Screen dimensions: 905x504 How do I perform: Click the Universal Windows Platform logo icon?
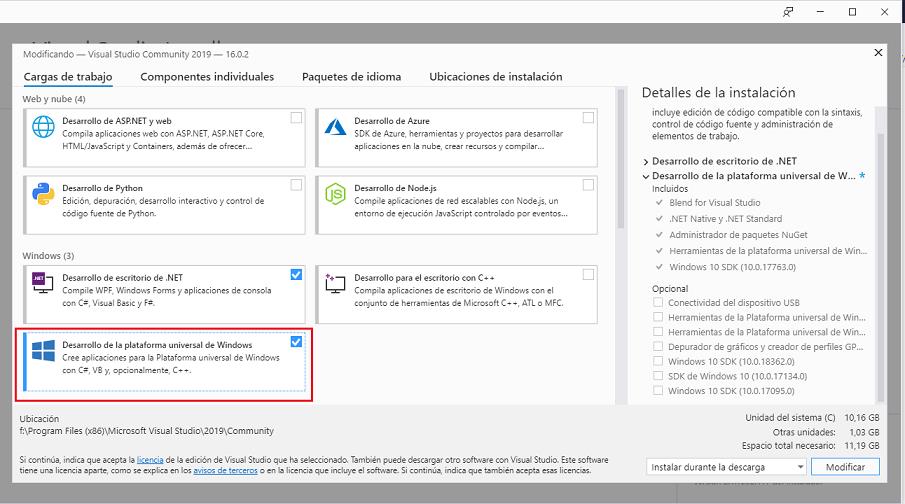tap(43, 350)
